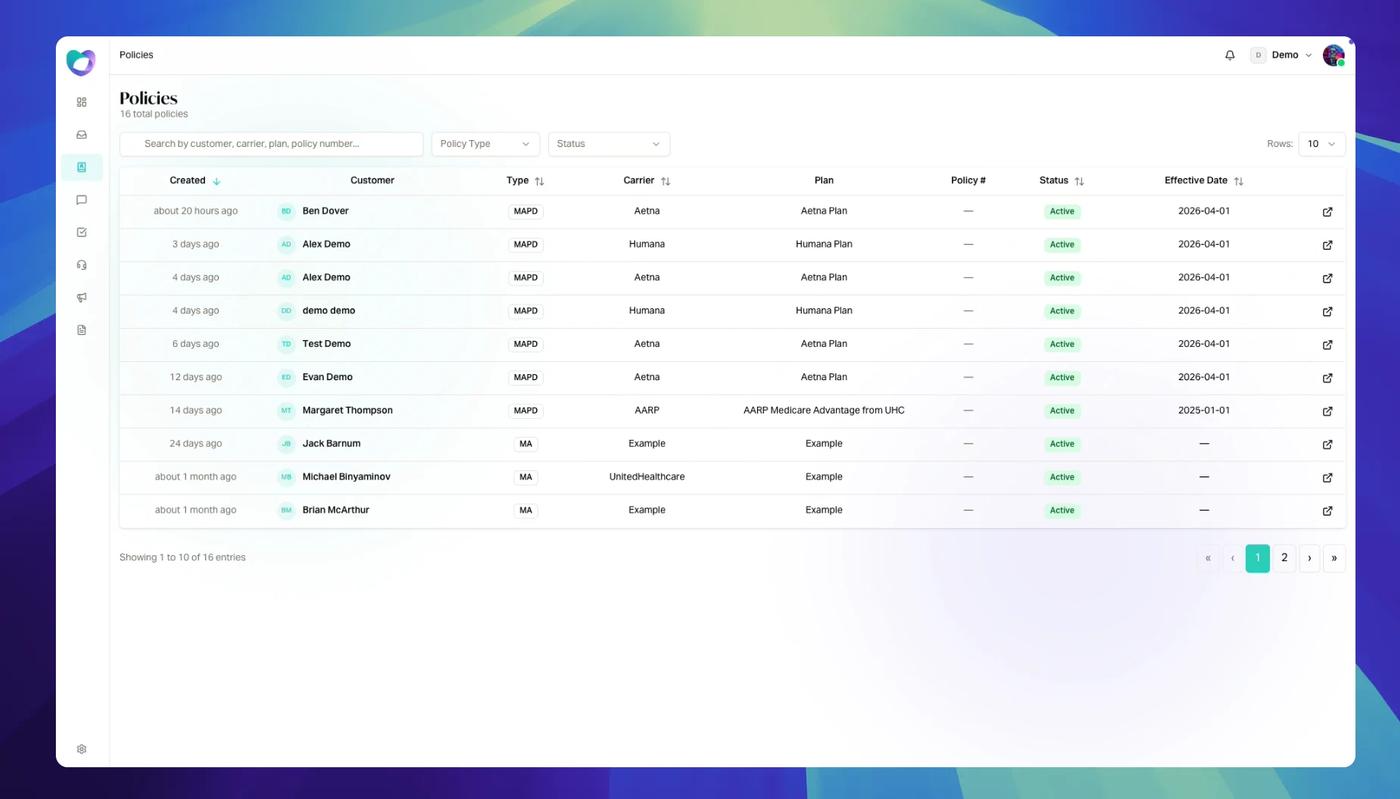Open the Rows per page dropdown

tap(1321, 143)
